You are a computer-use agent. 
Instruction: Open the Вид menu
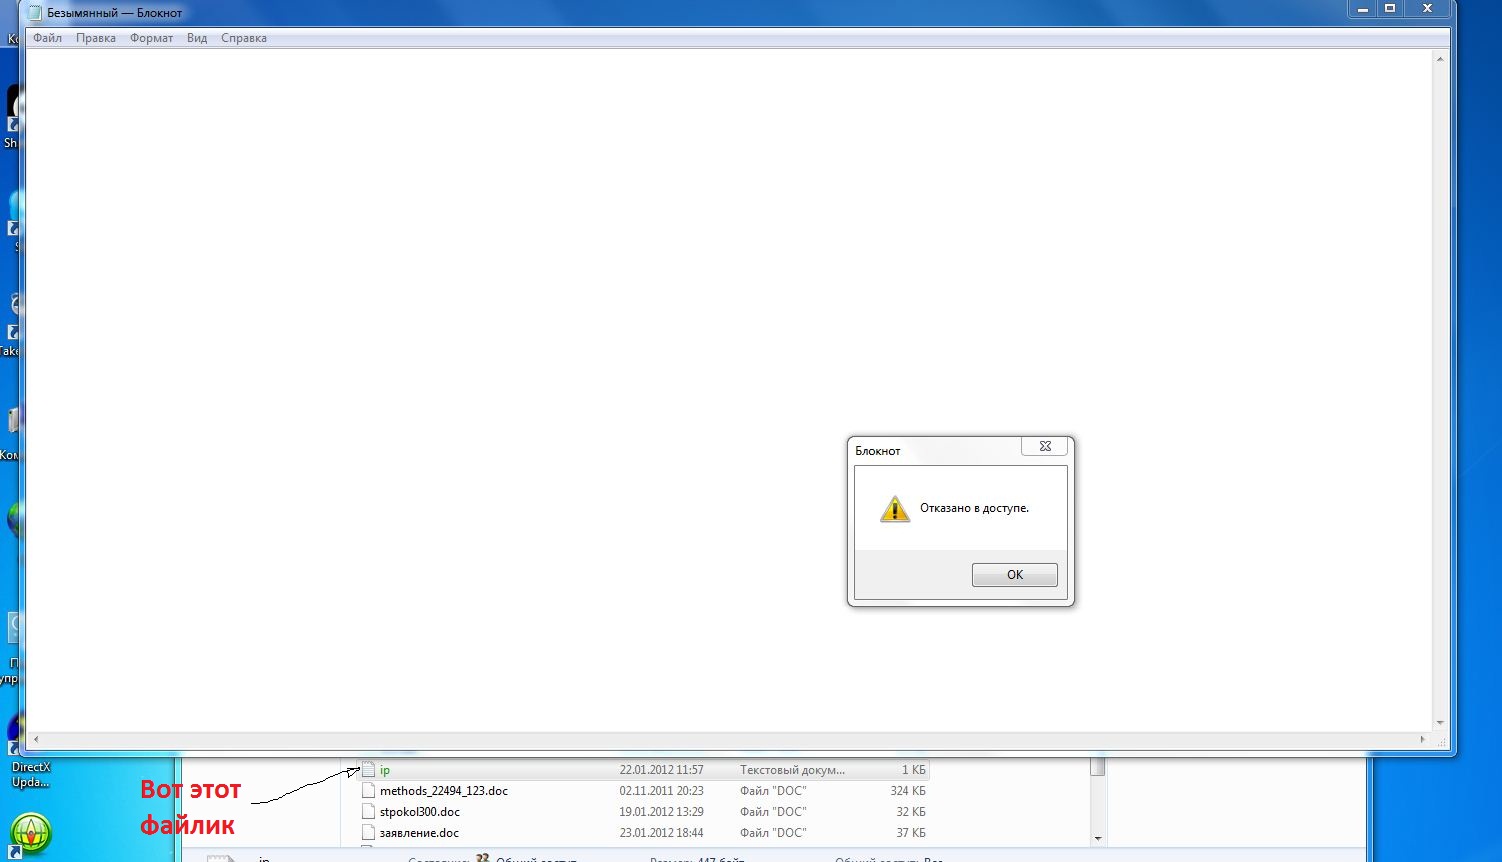197,38
